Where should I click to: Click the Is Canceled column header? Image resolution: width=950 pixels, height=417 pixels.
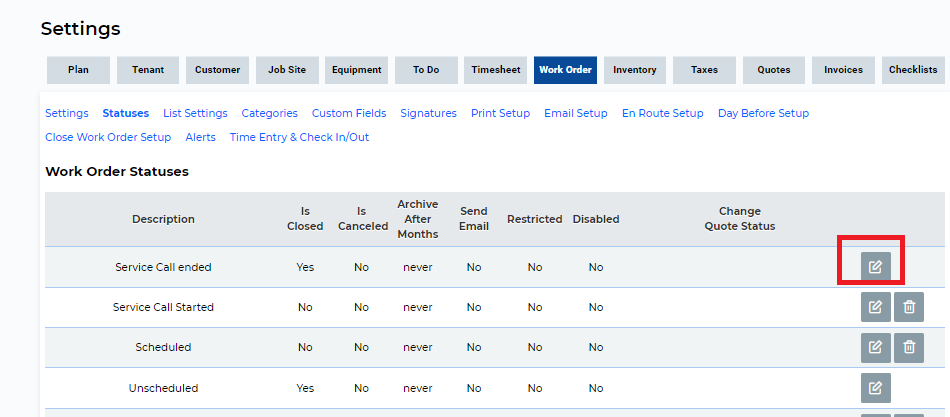(x=363, y=219)
